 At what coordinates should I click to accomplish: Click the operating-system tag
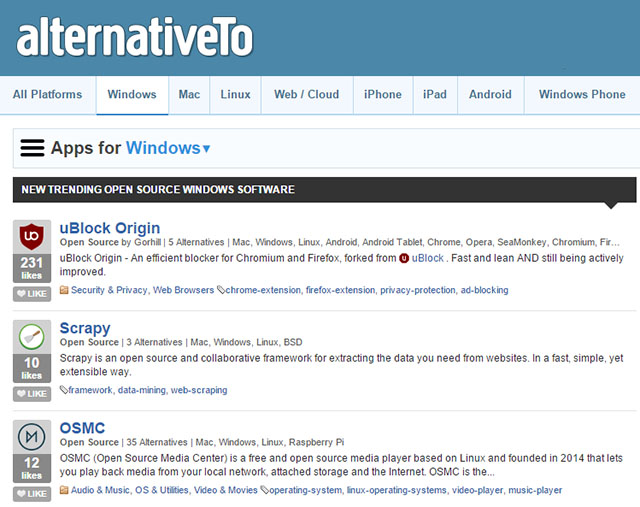click(305, 490)
